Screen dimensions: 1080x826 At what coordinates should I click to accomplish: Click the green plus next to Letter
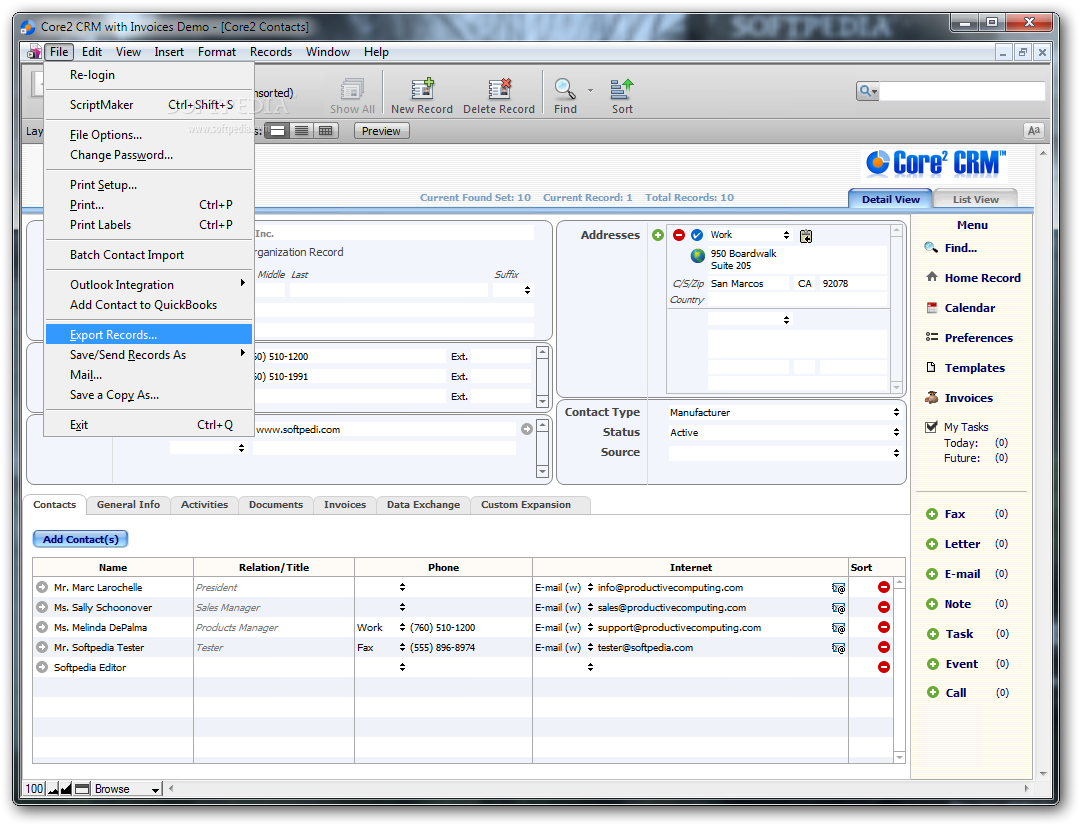pyautogui.click(x=932, y=544)
